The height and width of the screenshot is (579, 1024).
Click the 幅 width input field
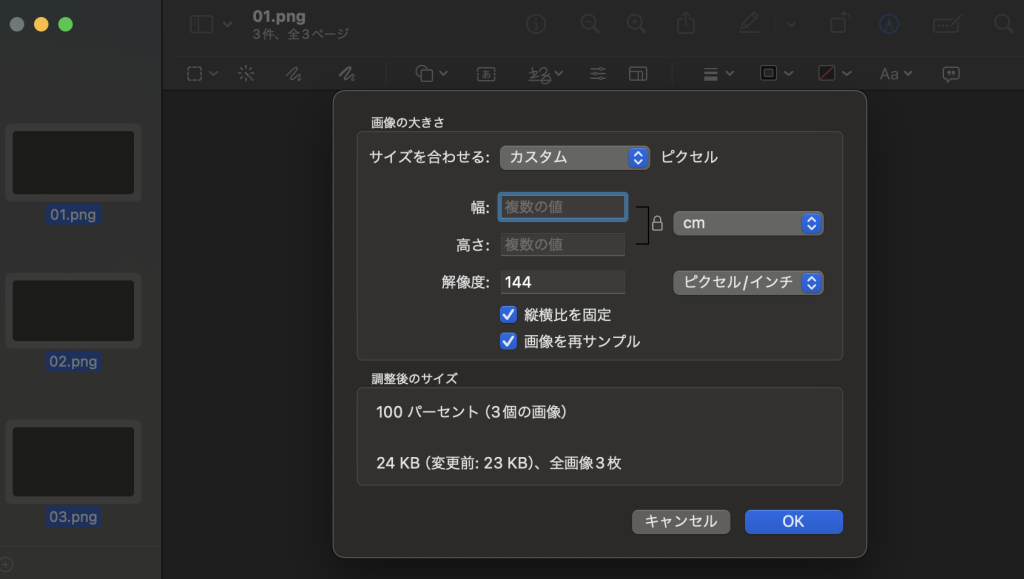coord(563,207)
